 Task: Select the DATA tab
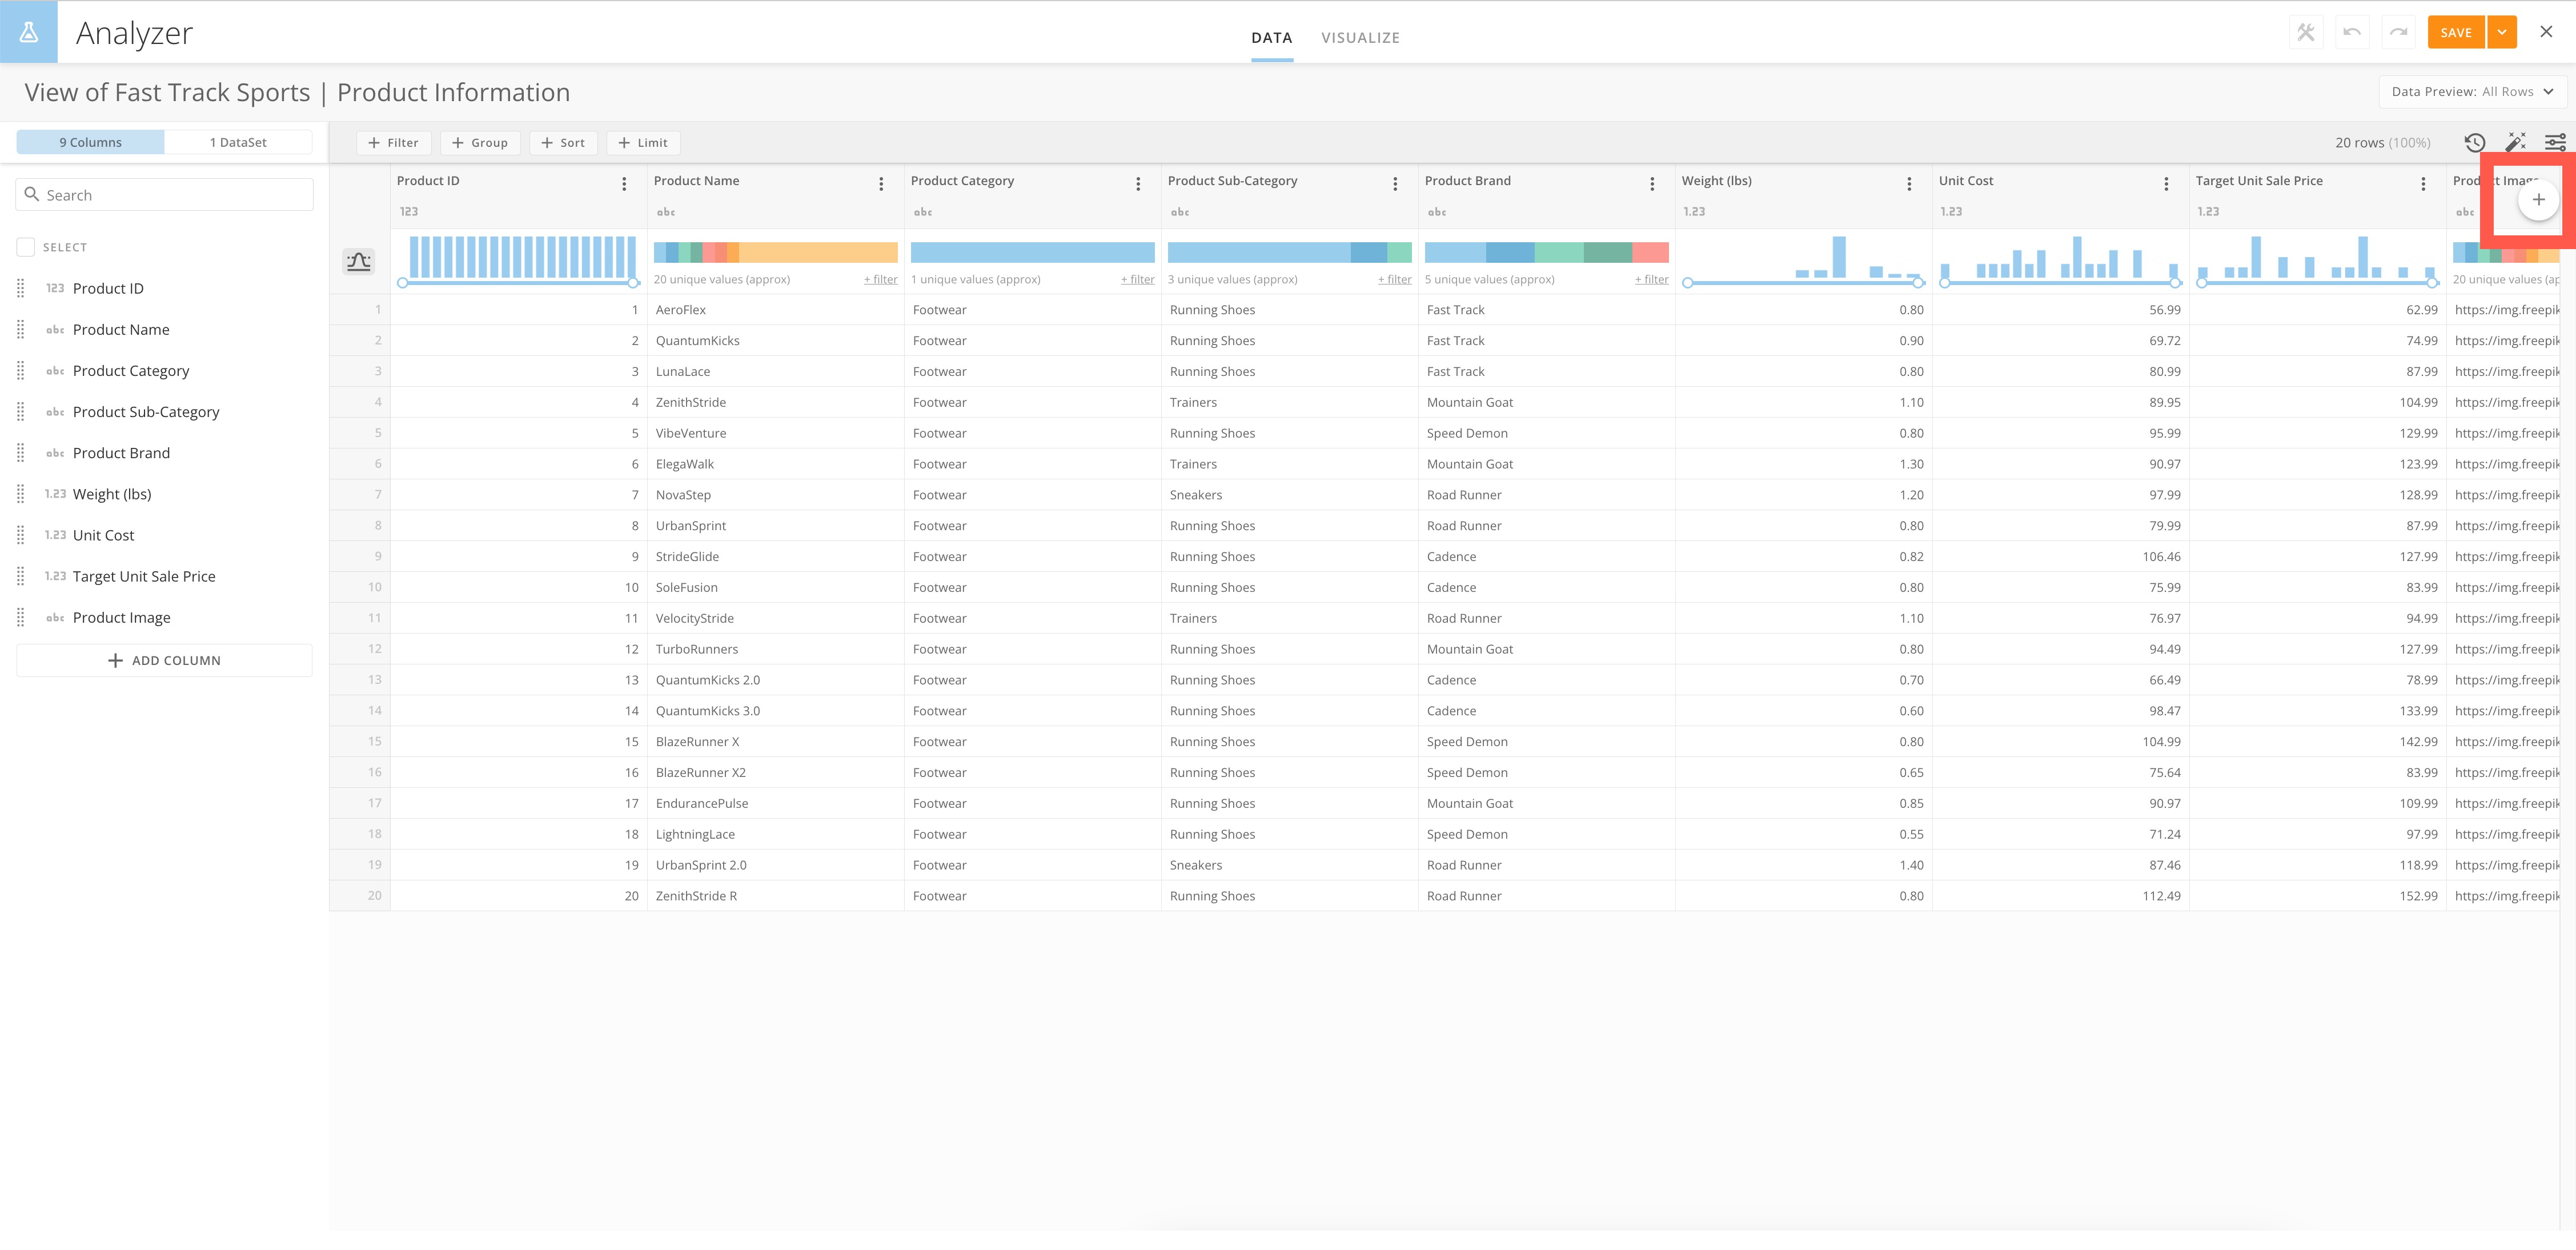coord(1271,37)
